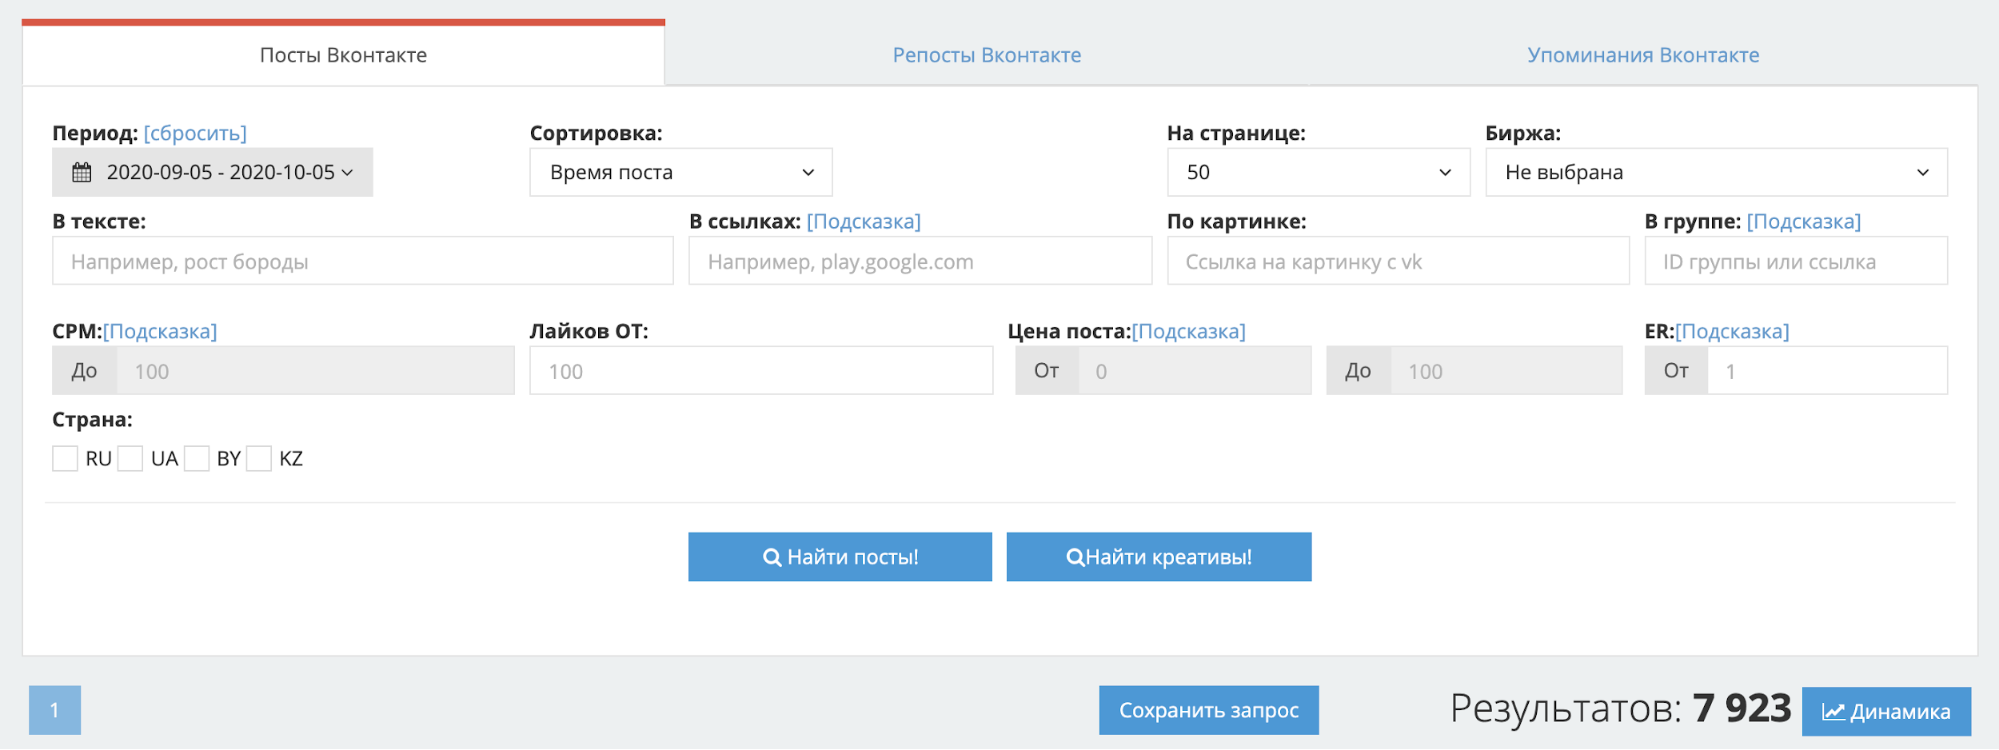Click the chart icon on Динамика button
This screenshot has width=1999, height=750.
pyautogui.click(x=1833, y=712)
